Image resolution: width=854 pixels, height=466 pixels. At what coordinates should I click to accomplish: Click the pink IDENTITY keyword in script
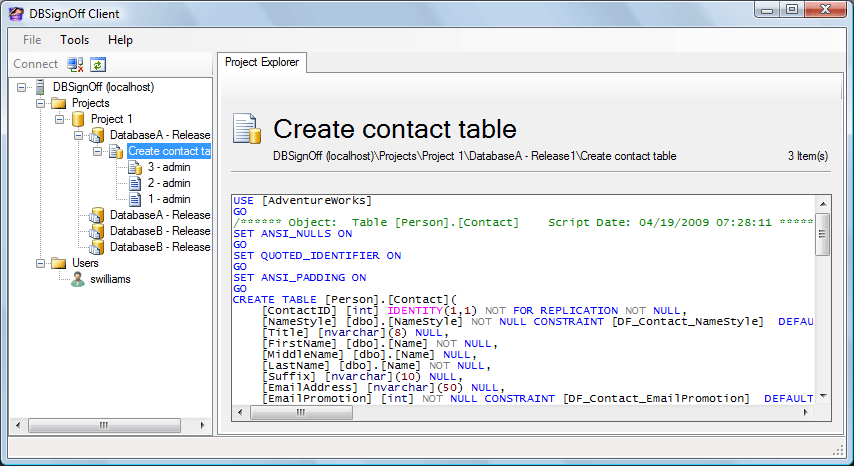click(415, 310)
